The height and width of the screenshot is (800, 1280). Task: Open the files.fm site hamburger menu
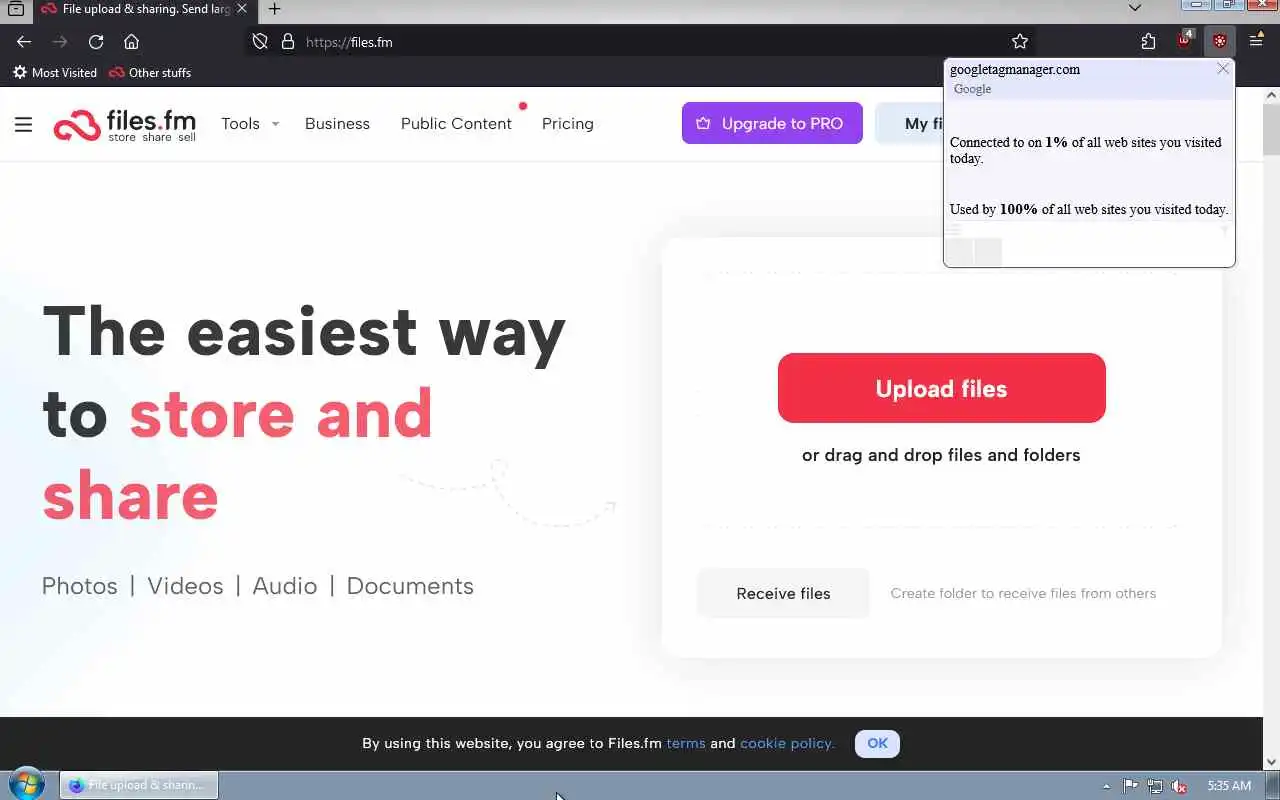24,124
